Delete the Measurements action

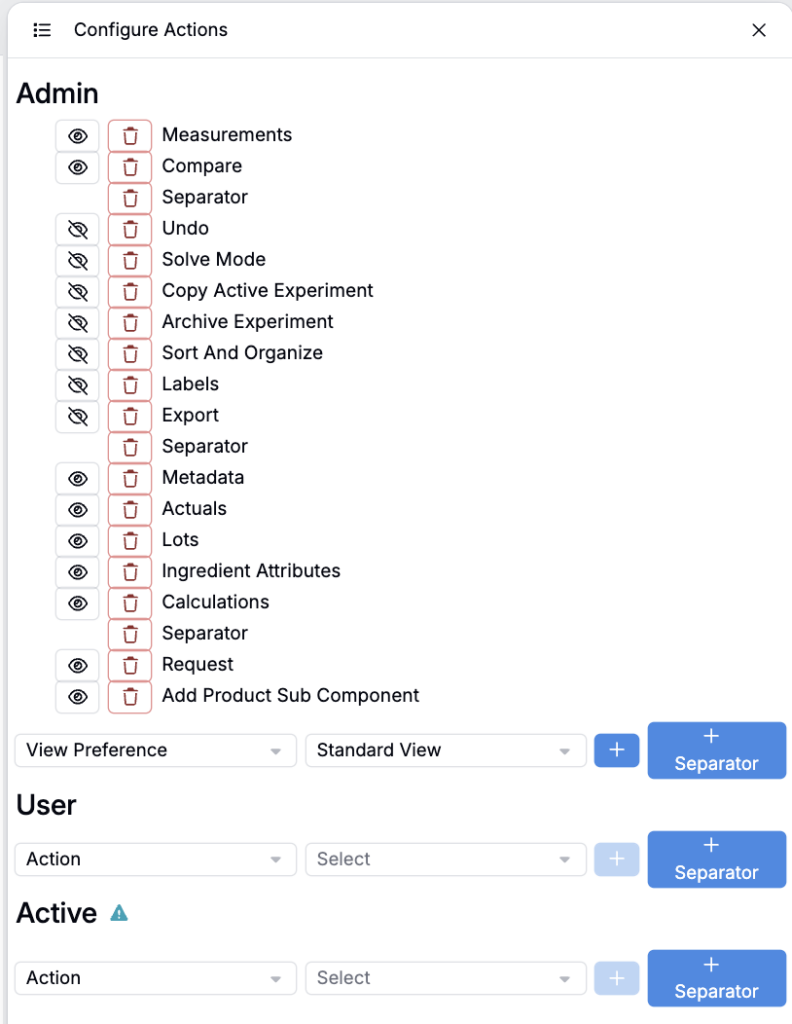(130, 135)
